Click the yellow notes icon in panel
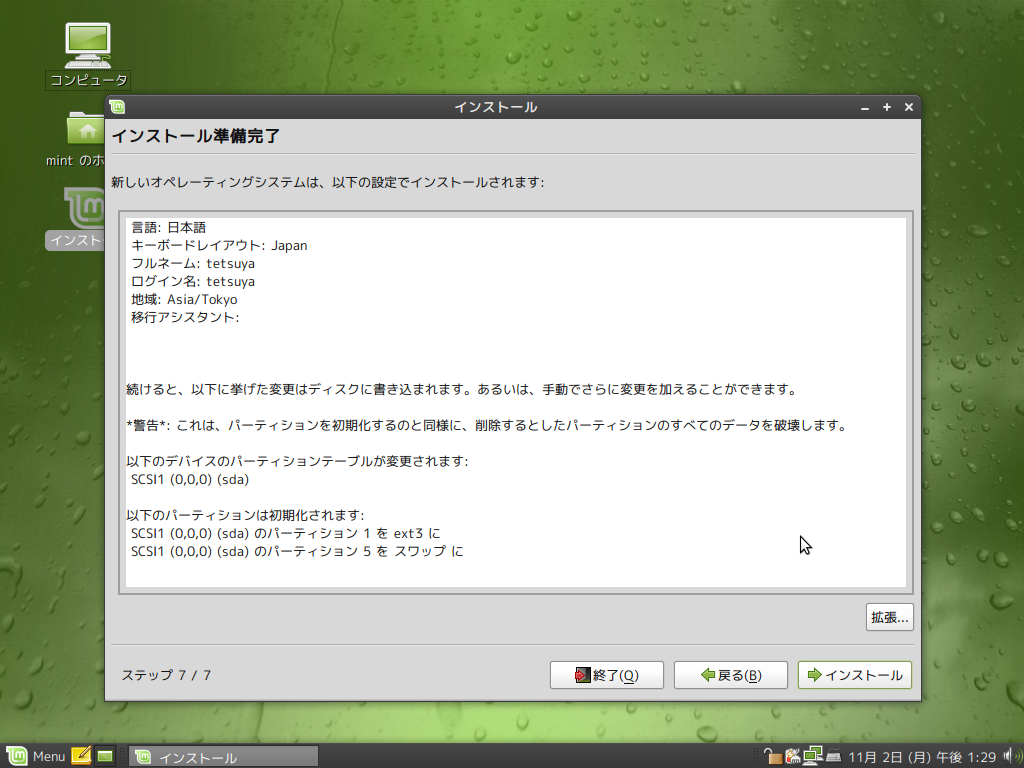This screenshot has height=768, width=1024. click(x=81, y=756)
